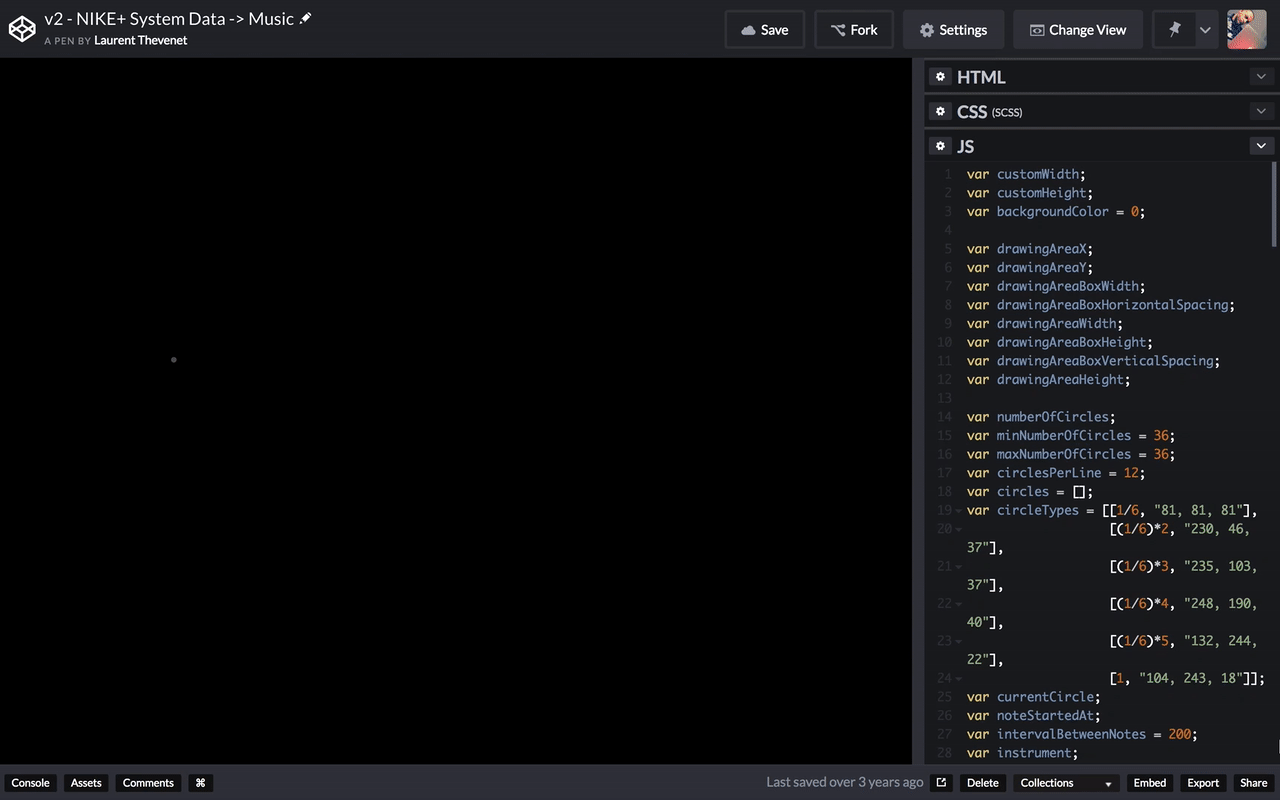Viewport: 1280px width, 800px height.
Task: Toggle the Assets panel
Action: tap(85, 783)
